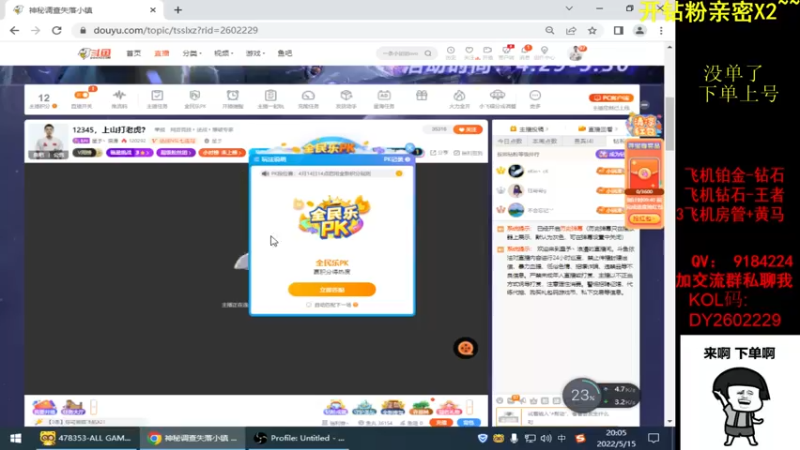Click the orange PC客户端 button

click(x=611, y=98)
